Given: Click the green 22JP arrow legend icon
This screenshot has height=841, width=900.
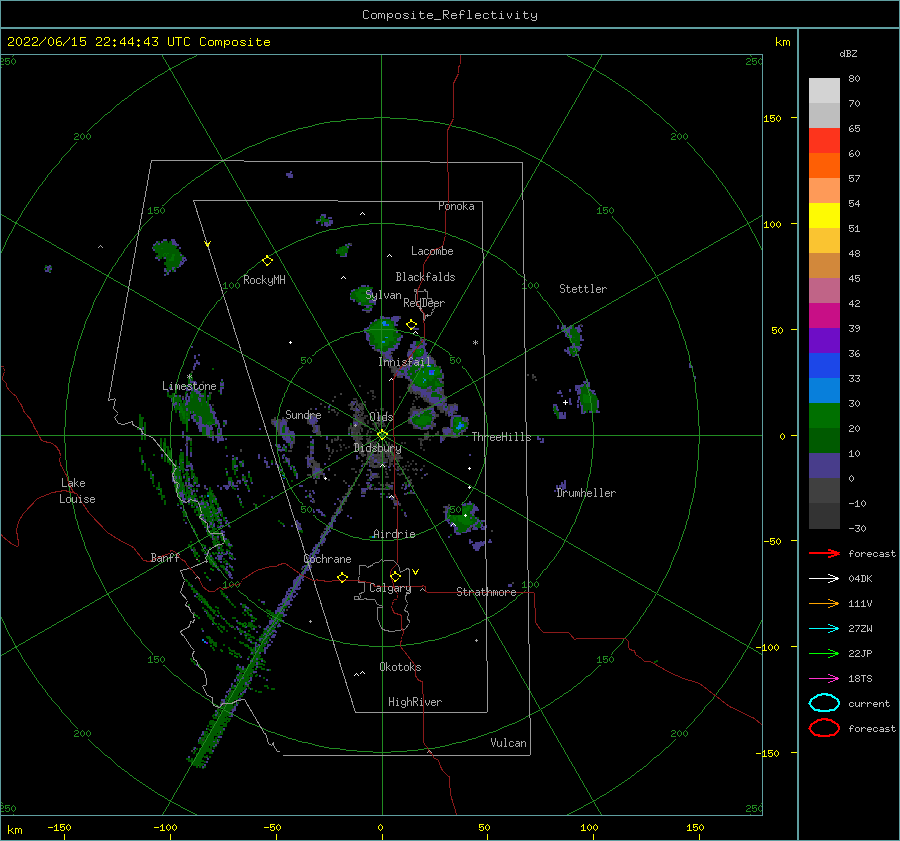Looking at the screenshot, I should [x=824, y=653].
